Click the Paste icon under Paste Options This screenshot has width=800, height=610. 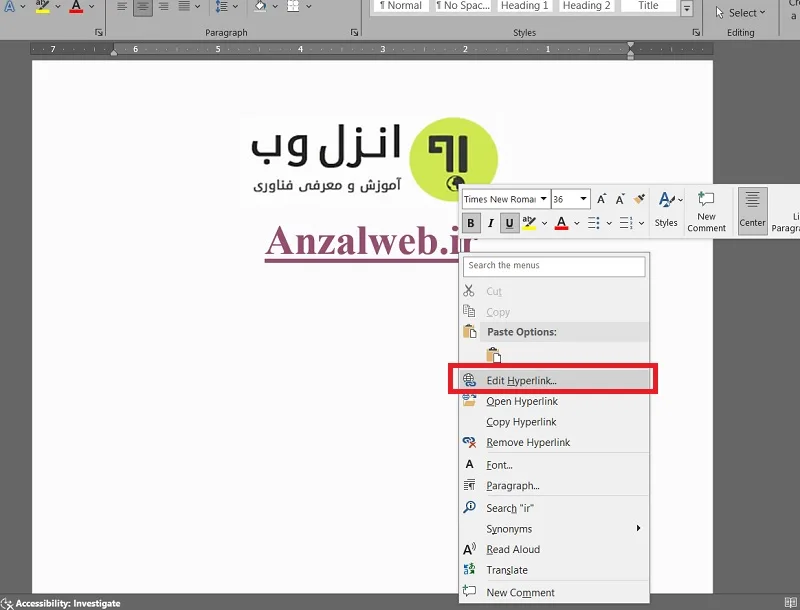[493, 354]
